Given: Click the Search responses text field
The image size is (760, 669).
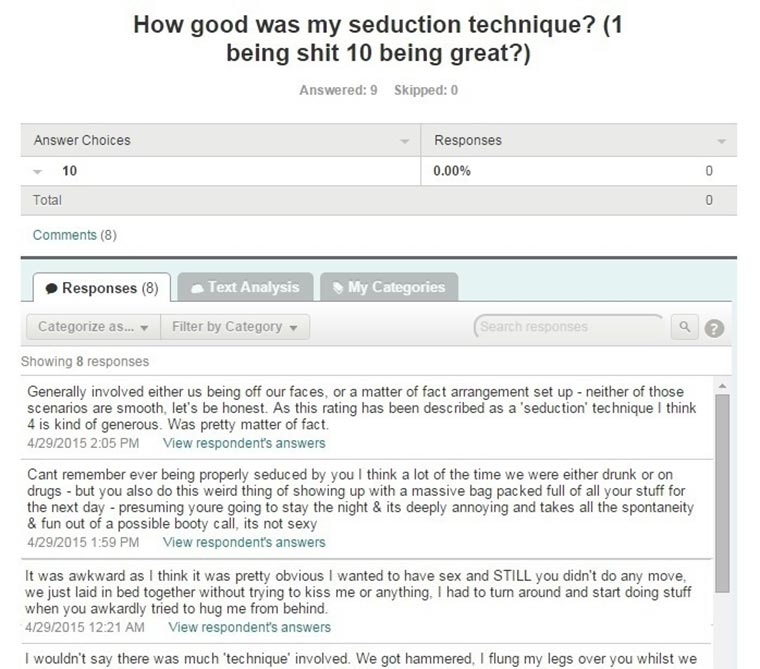Looking at the screenshot, I should (567, 327).
